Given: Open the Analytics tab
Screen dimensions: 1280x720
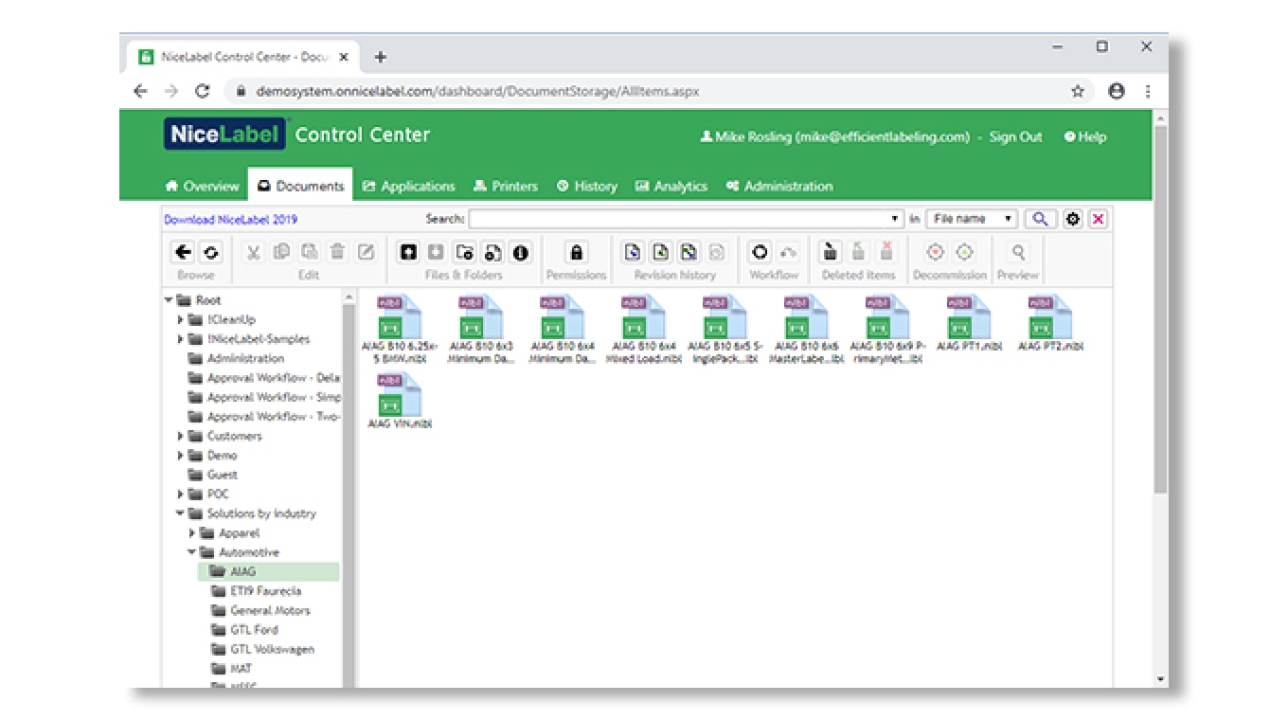Looking at the screenshot, I should point(671,186).
